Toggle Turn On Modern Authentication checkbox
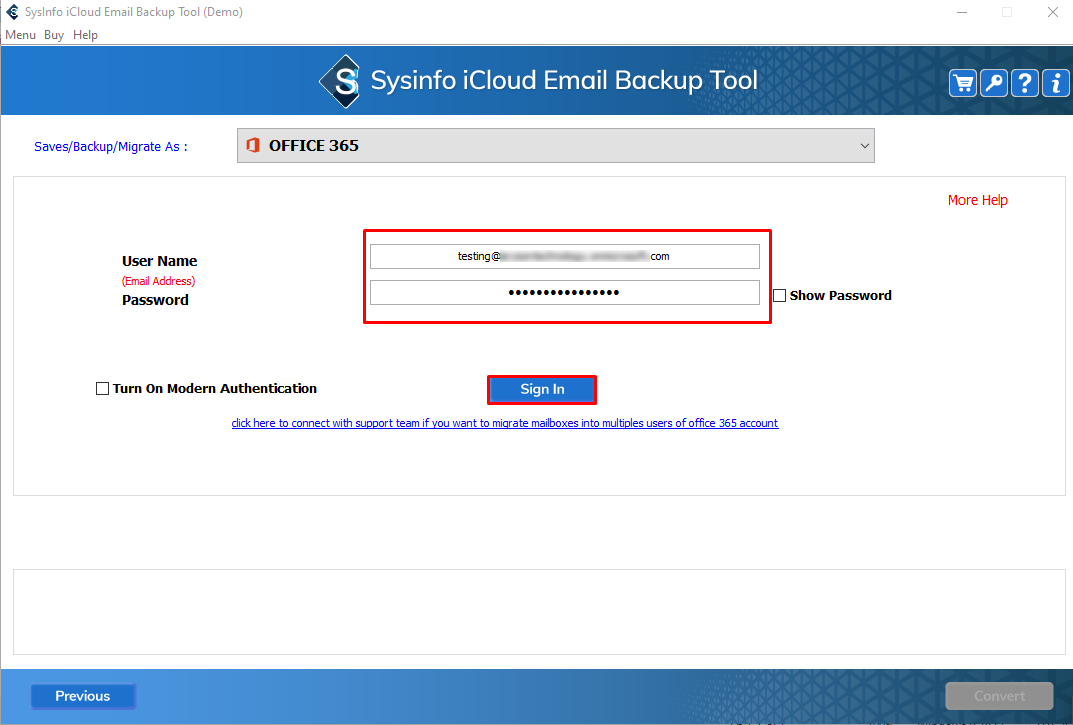 tap(102, 389)
